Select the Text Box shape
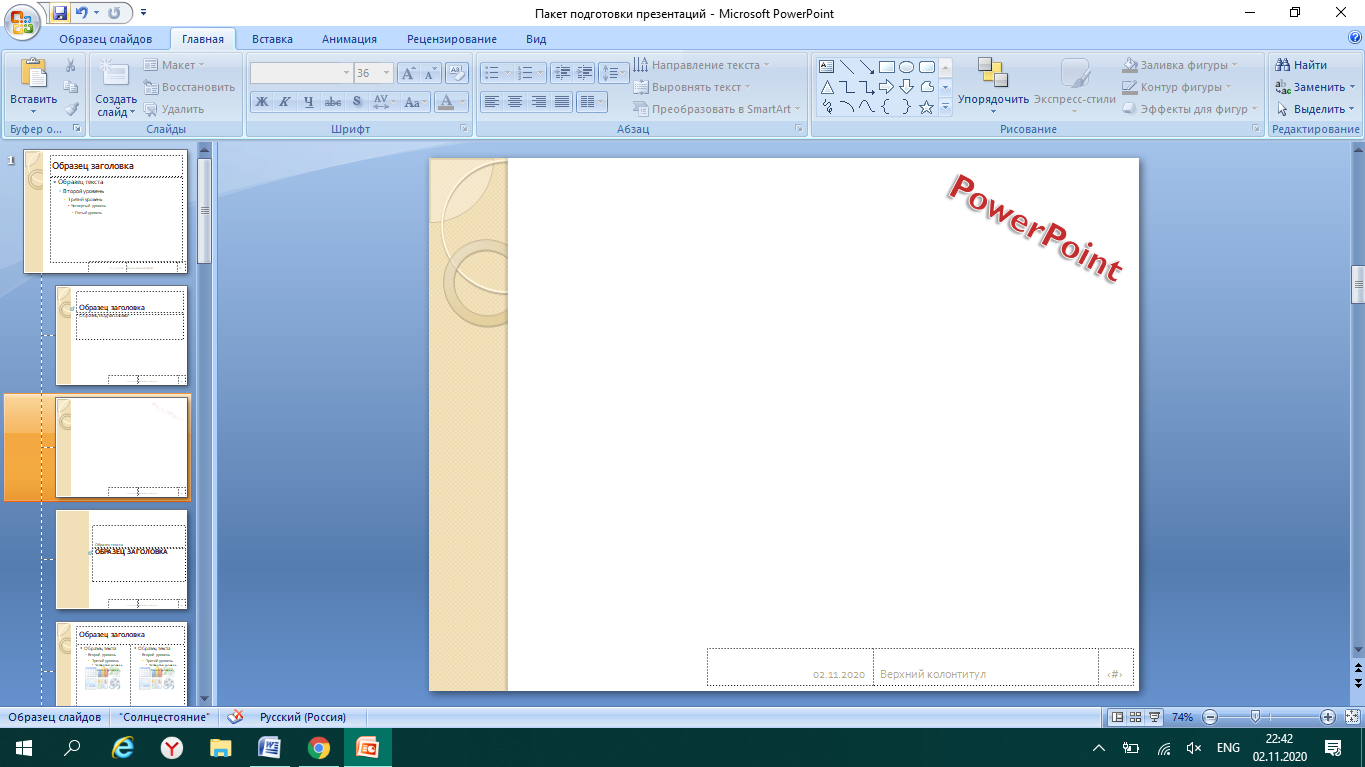Screen dimensions: 1365x767 [x=827, y=67]
